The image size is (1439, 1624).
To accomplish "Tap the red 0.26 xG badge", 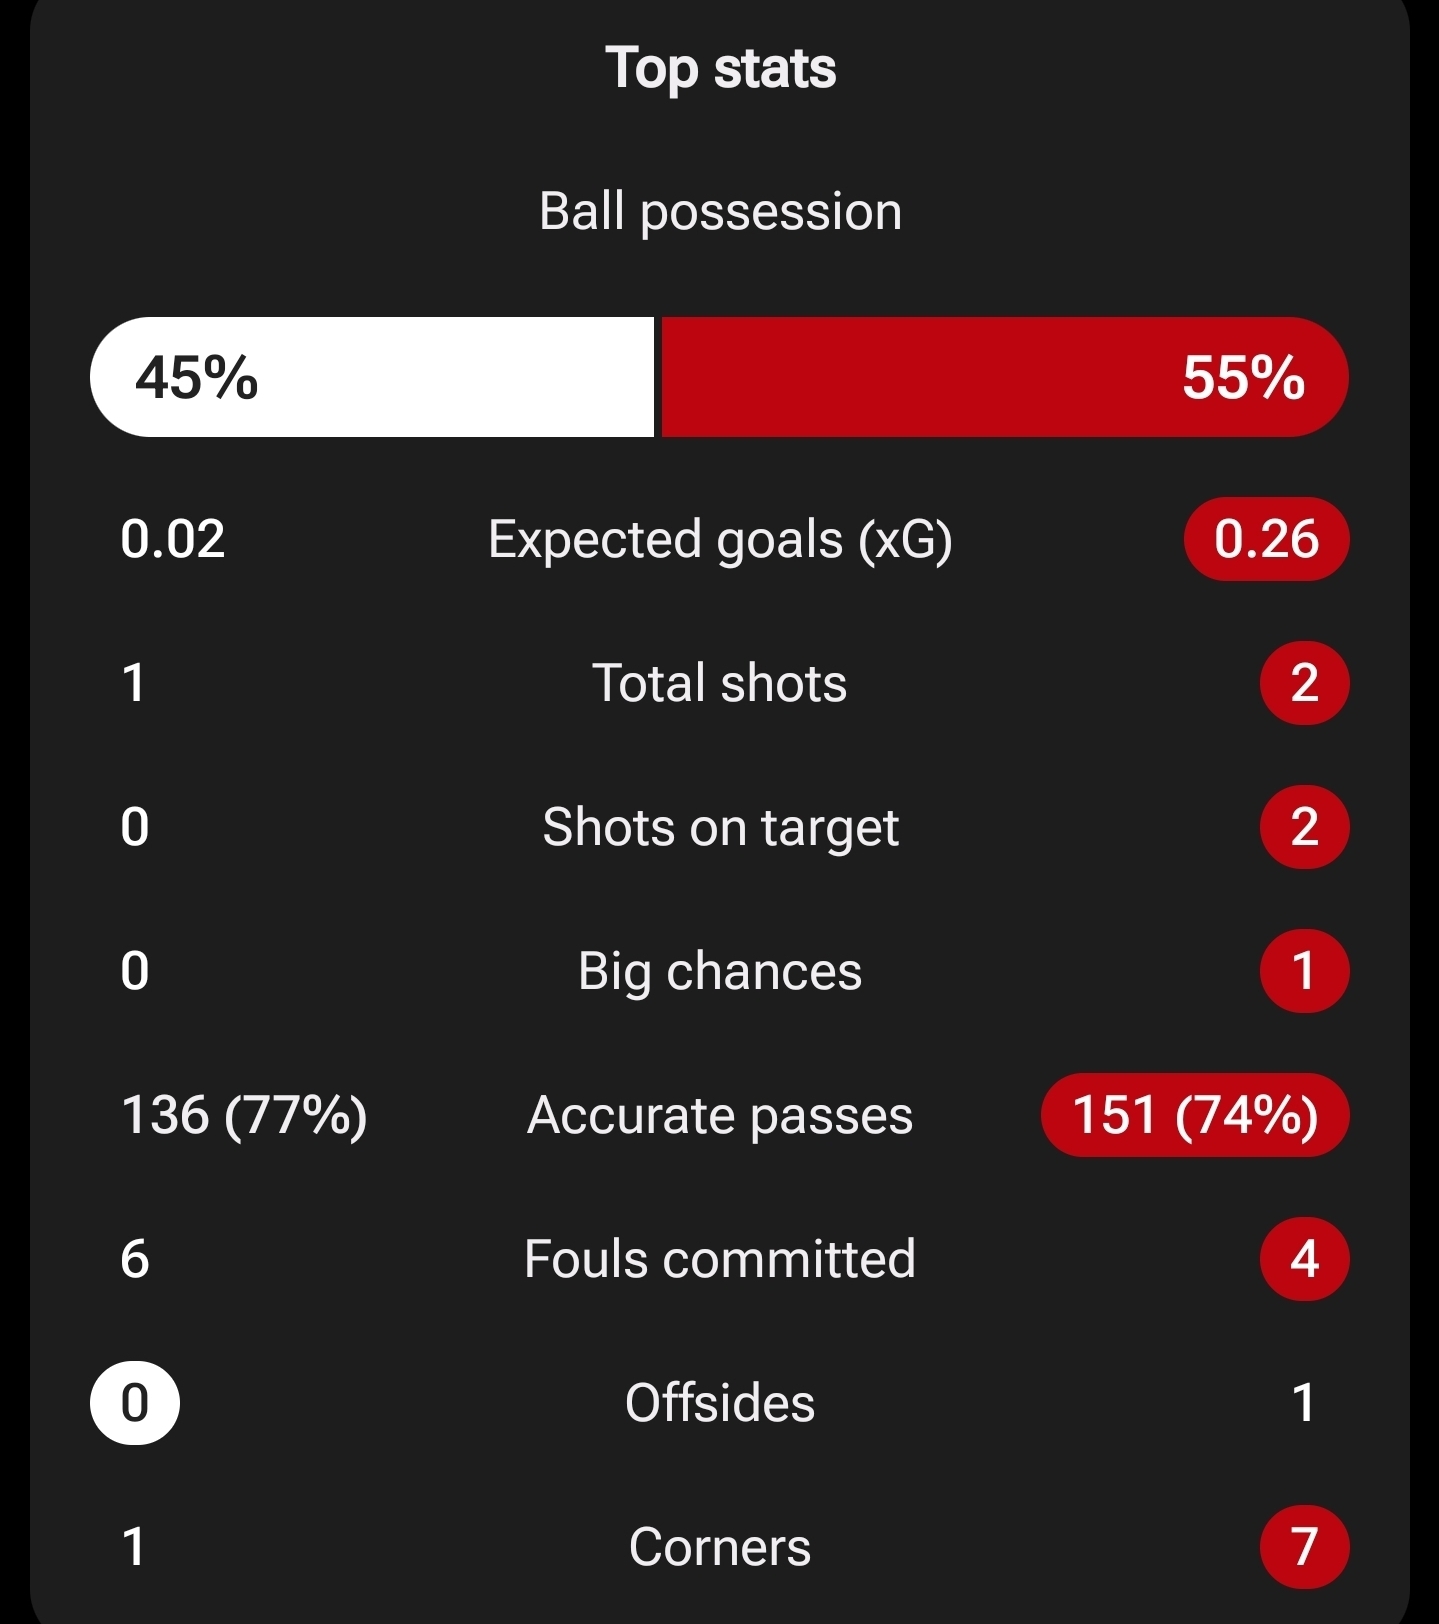I will click(x=1266, y=539).
